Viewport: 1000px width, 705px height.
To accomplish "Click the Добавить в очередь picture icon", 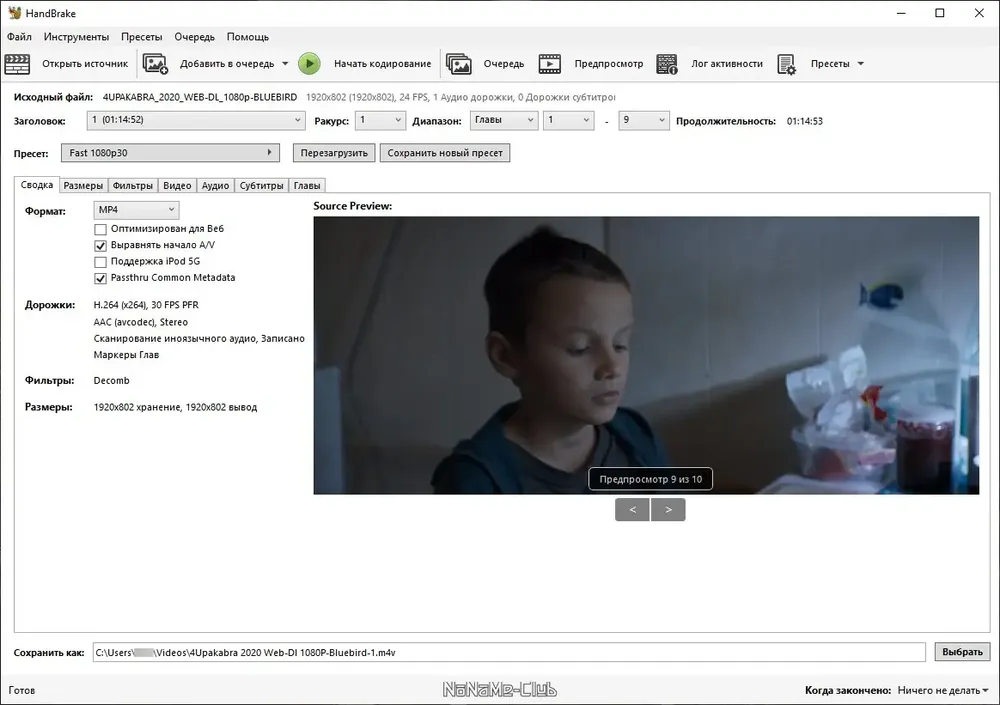I will (x=155, y=64).
